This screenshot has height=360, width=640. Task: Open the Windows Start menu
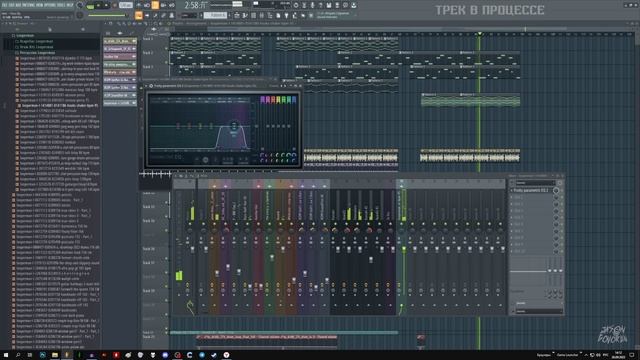(x=6, y=355)
